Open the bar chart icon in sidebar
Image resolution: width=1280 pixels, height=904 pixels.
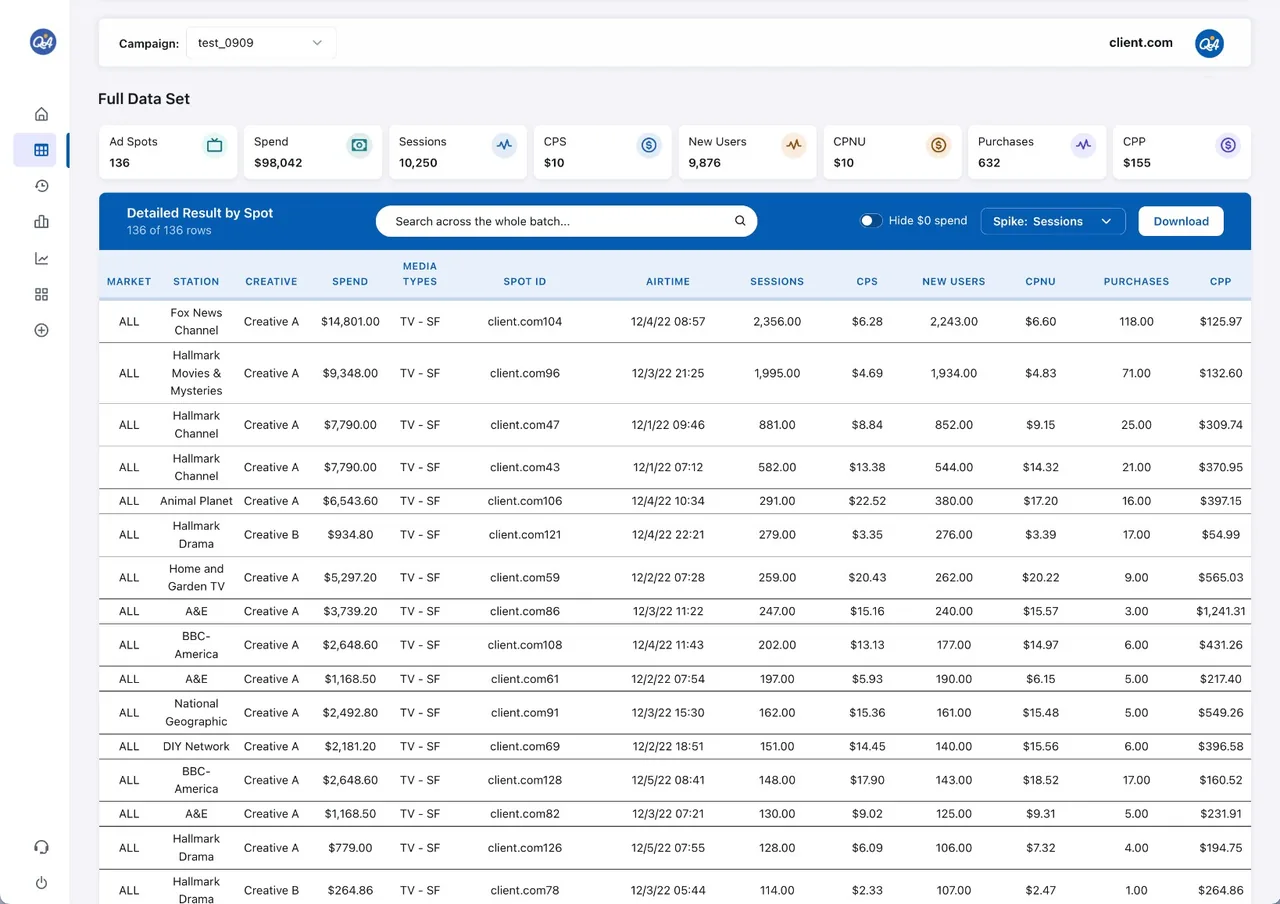(41, 222)
